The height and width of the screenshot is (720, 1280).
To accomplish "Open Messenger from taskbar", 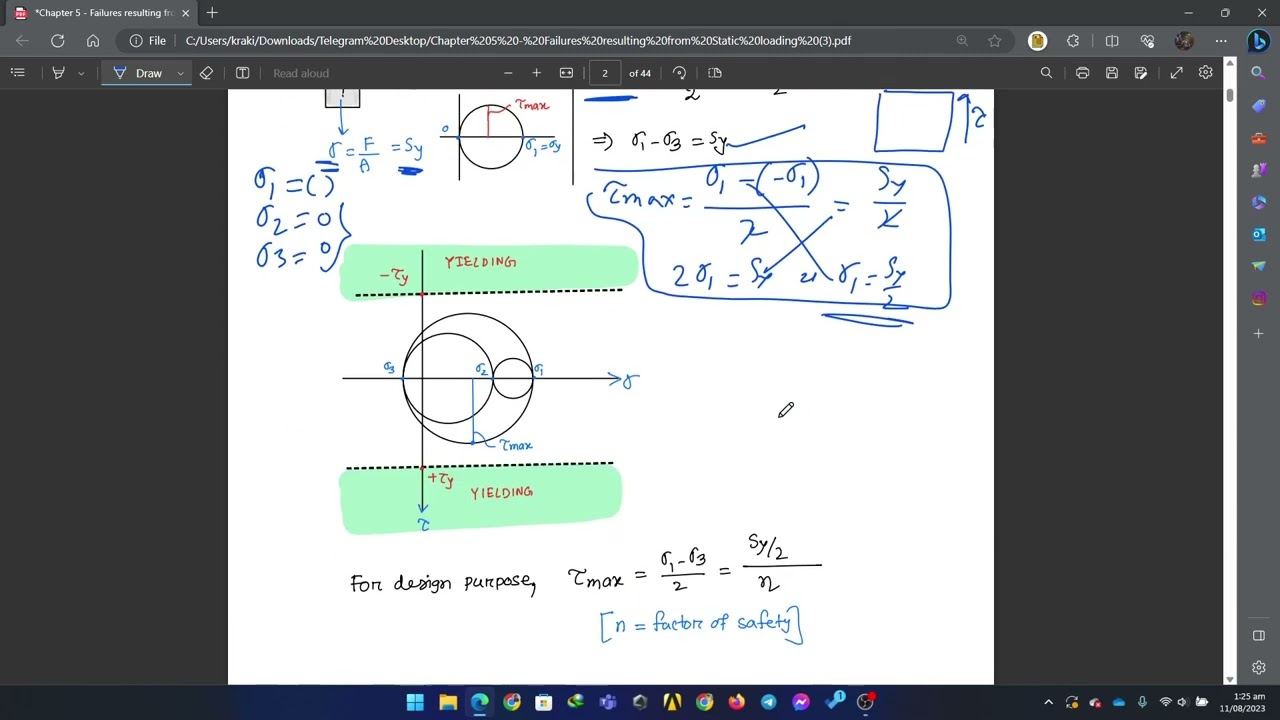I will tap(800, 702).
